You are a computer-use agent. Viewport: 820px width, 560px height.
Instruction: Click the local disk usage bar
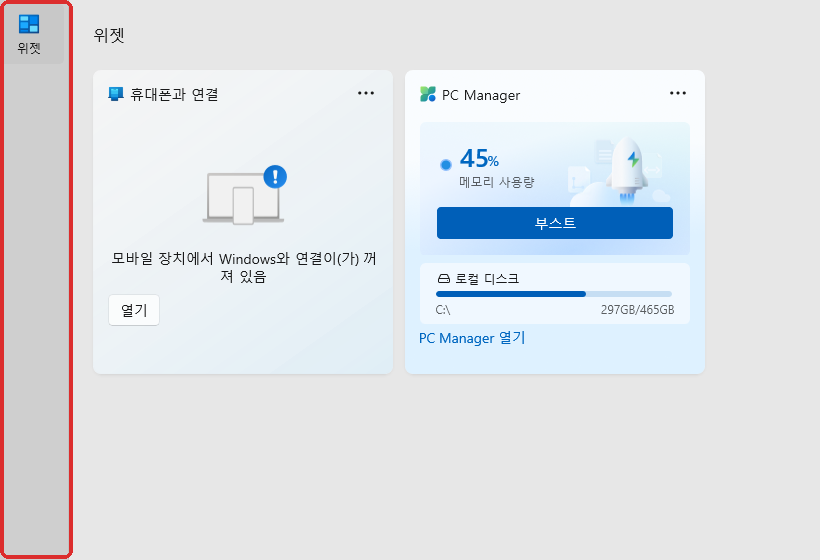pos(554,294)
